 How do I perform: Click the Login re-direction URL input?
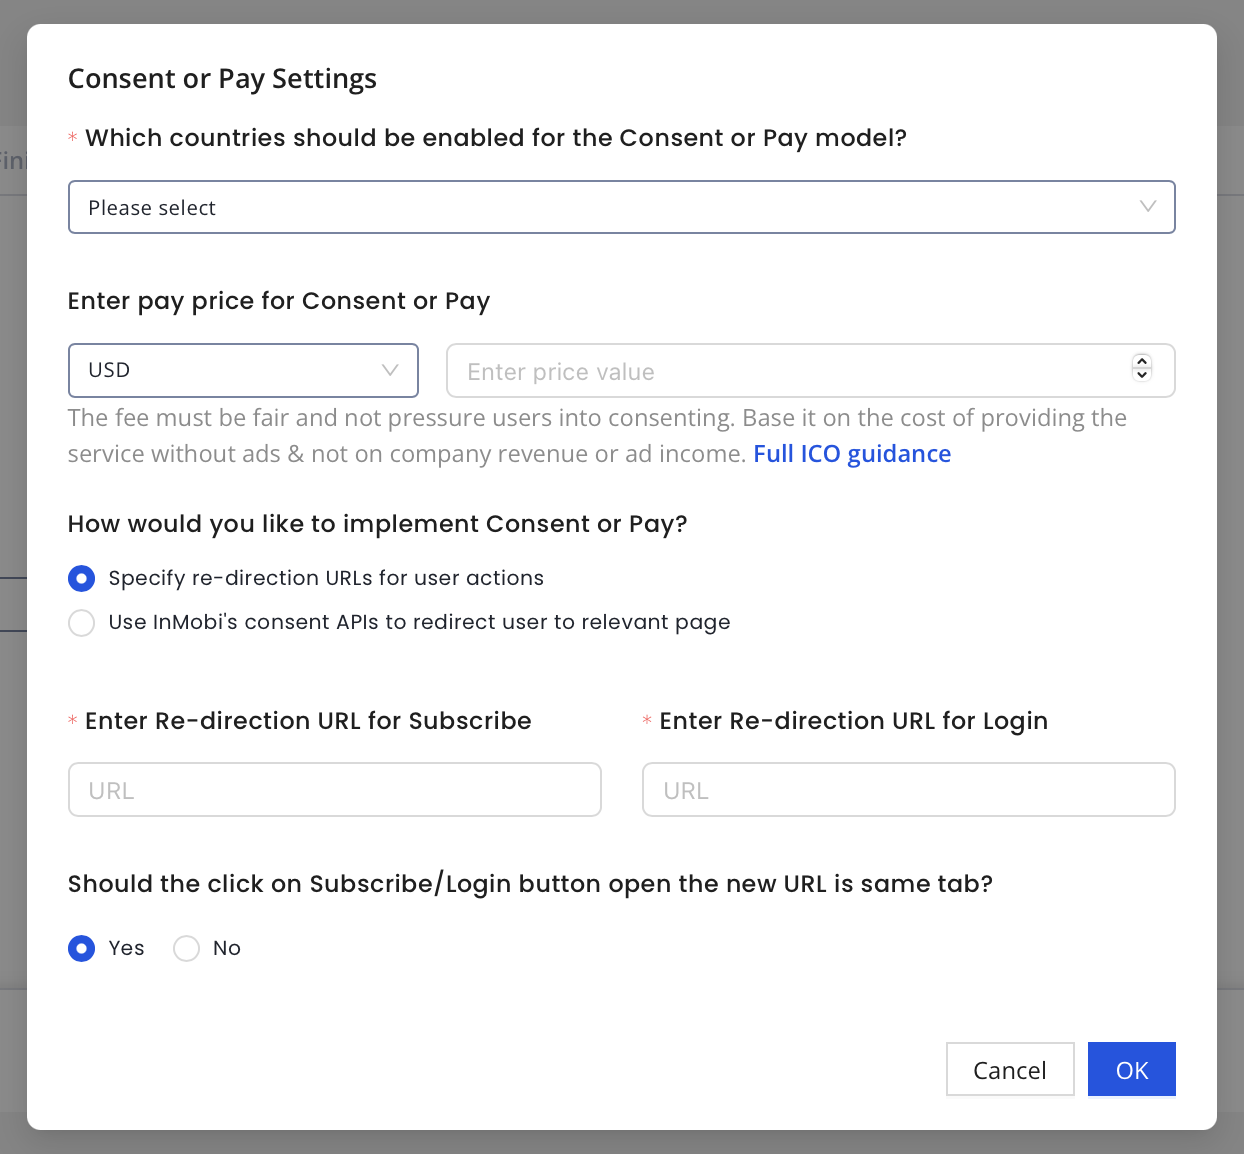click(908, 790)
